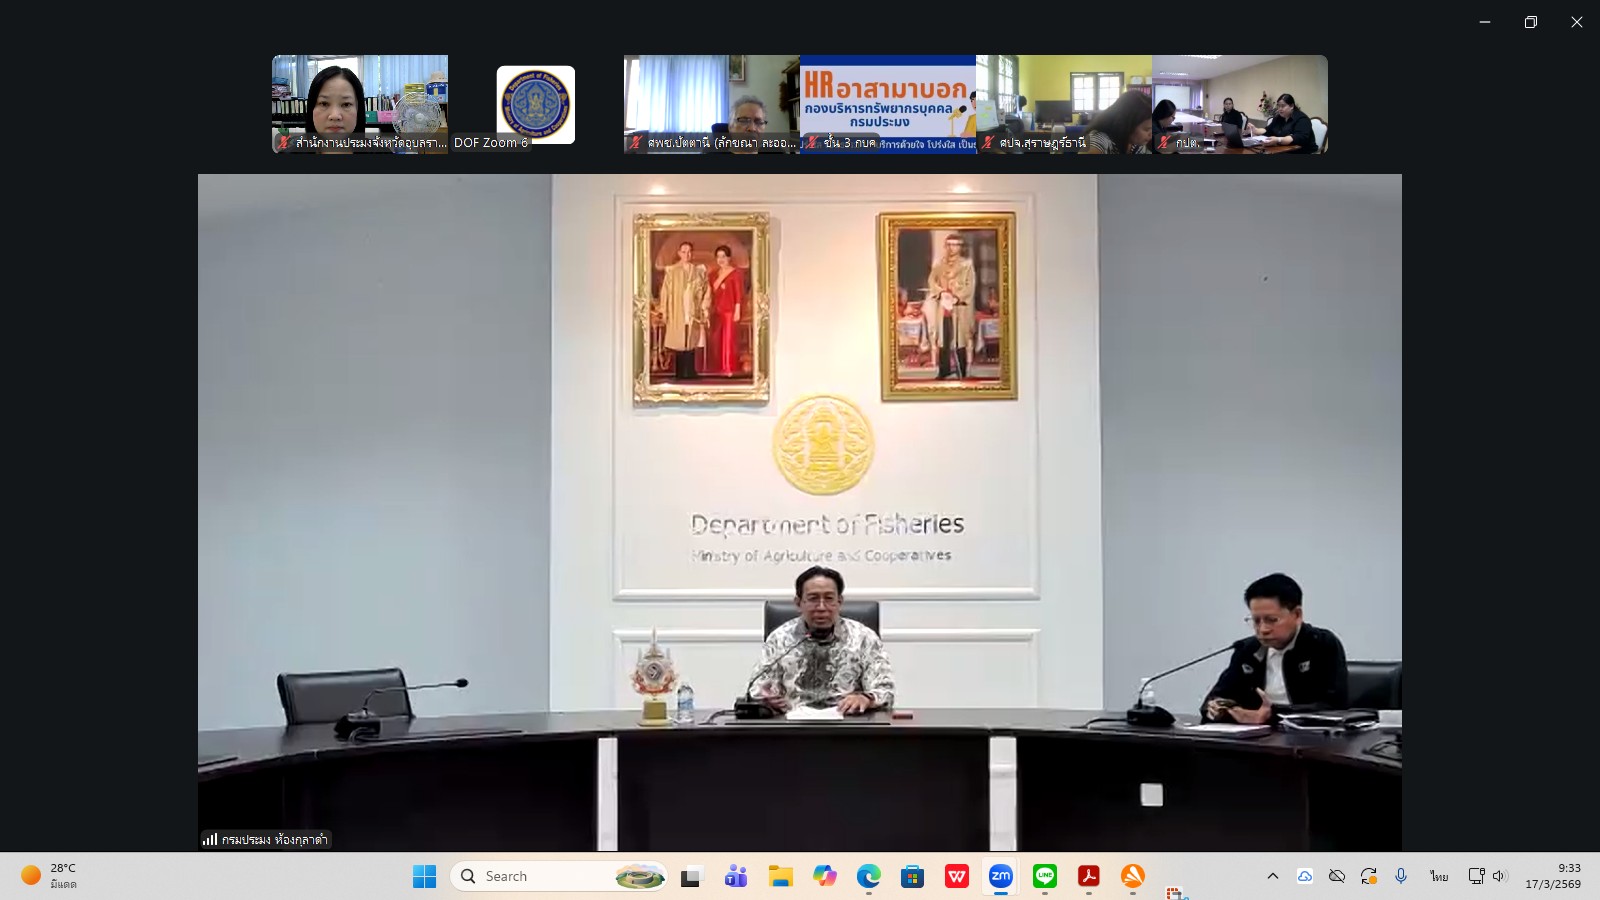Open the ไทย language input switcher
The image size is (1600, 900).
click(x=1439, y=876)
